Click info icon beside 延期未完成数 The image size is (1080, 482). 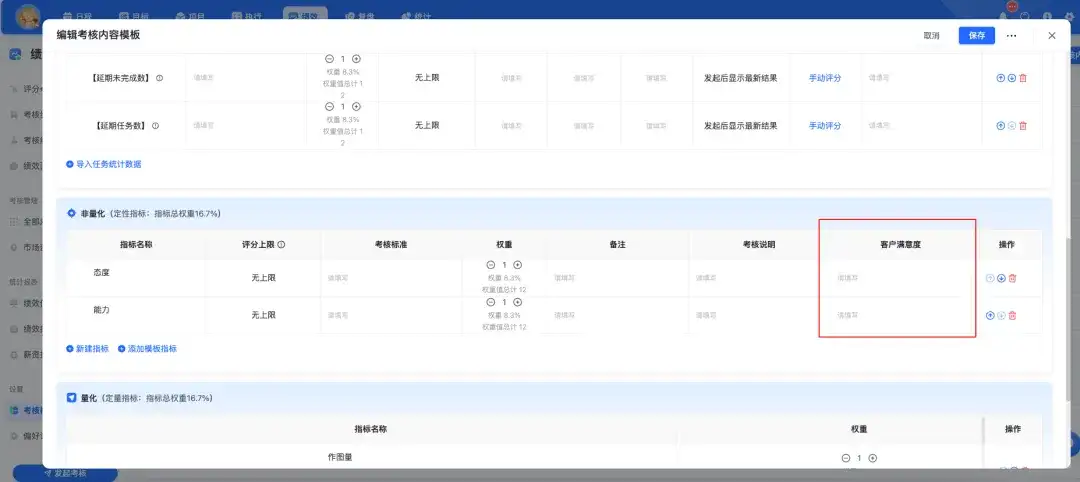(x=160, y=78)
